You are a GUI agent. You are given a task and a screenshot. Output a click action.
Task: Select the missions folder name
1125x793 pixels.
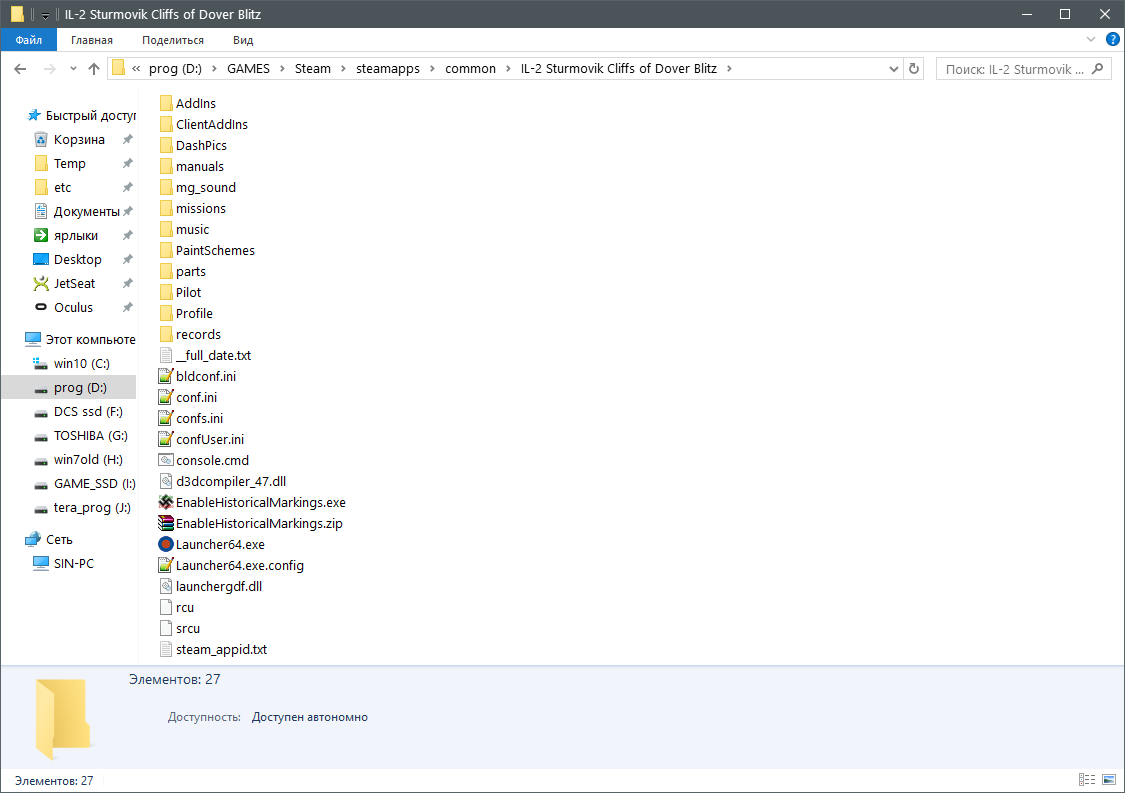(201, 209)
